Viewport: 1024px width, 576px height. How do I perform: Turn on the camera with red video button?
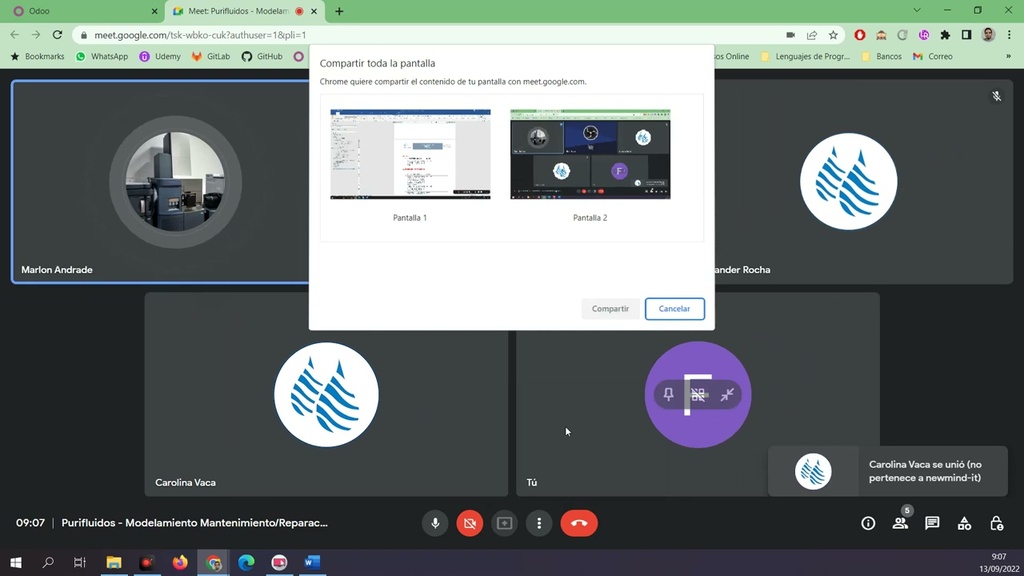(469, 523)
